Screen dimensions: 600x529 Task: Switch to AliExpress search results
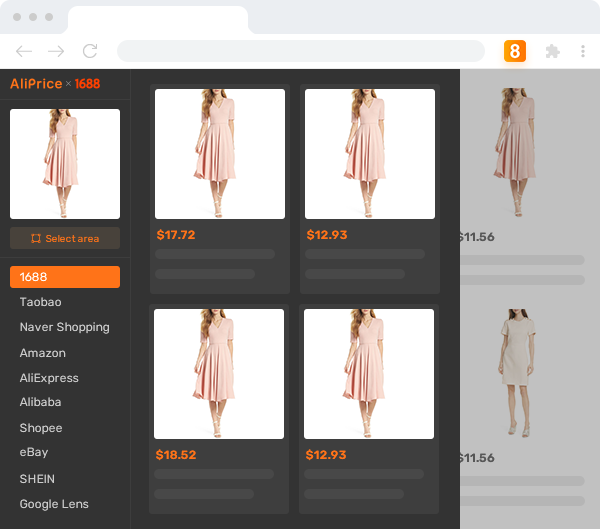[x=49, y=378]
